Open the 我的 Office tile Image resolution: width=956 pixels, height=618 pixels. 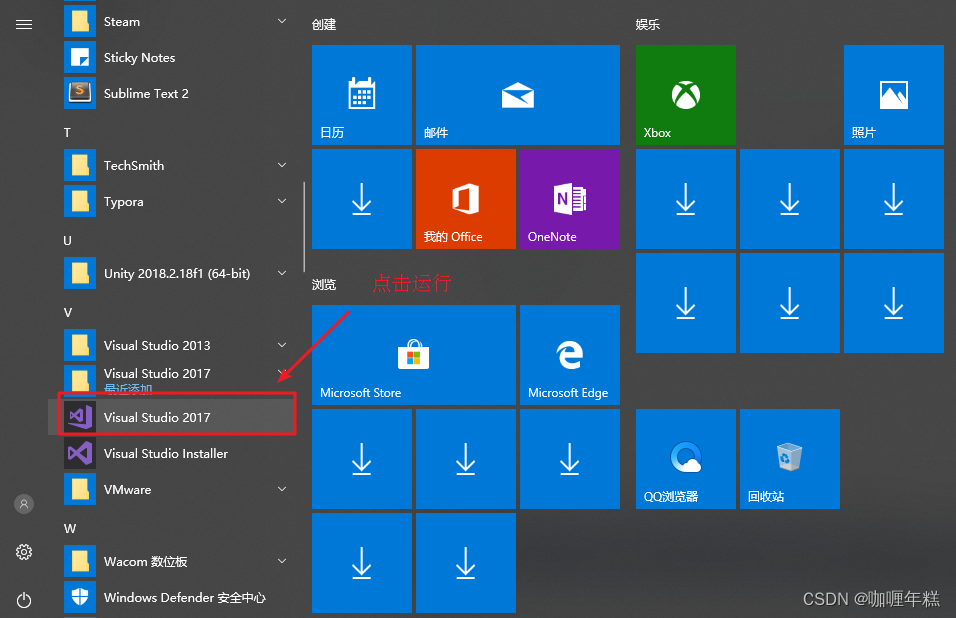[466, 199]
